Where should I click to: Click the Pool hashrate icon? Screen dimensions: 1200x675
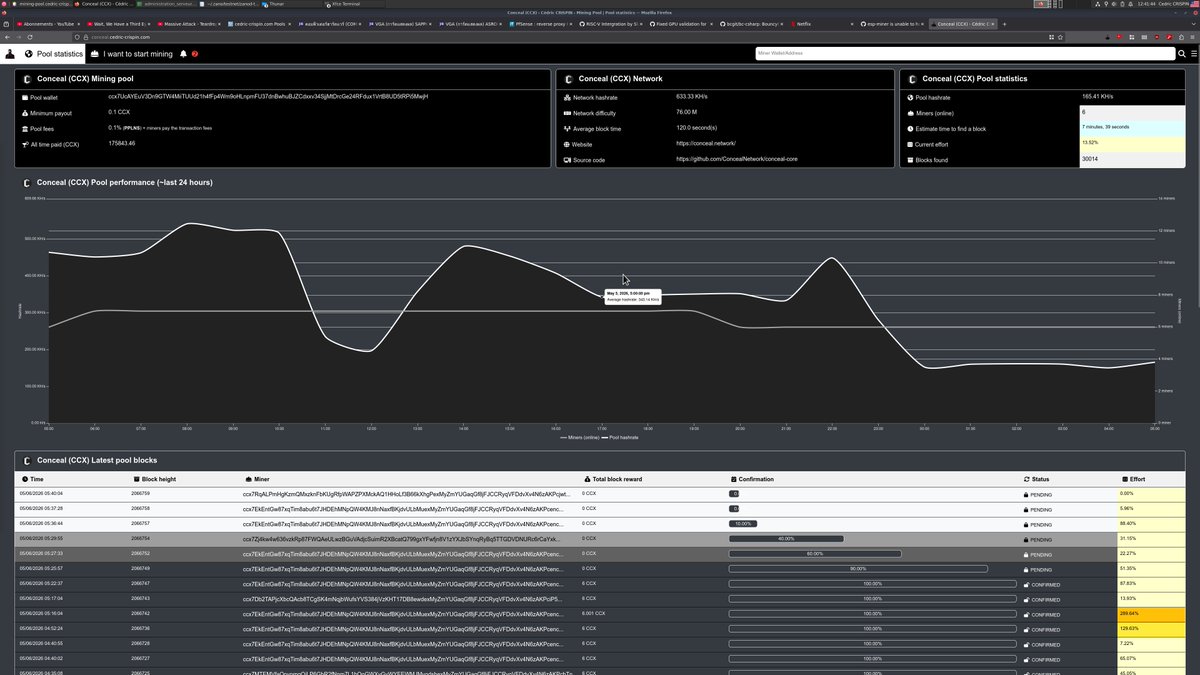coord(910,97)
